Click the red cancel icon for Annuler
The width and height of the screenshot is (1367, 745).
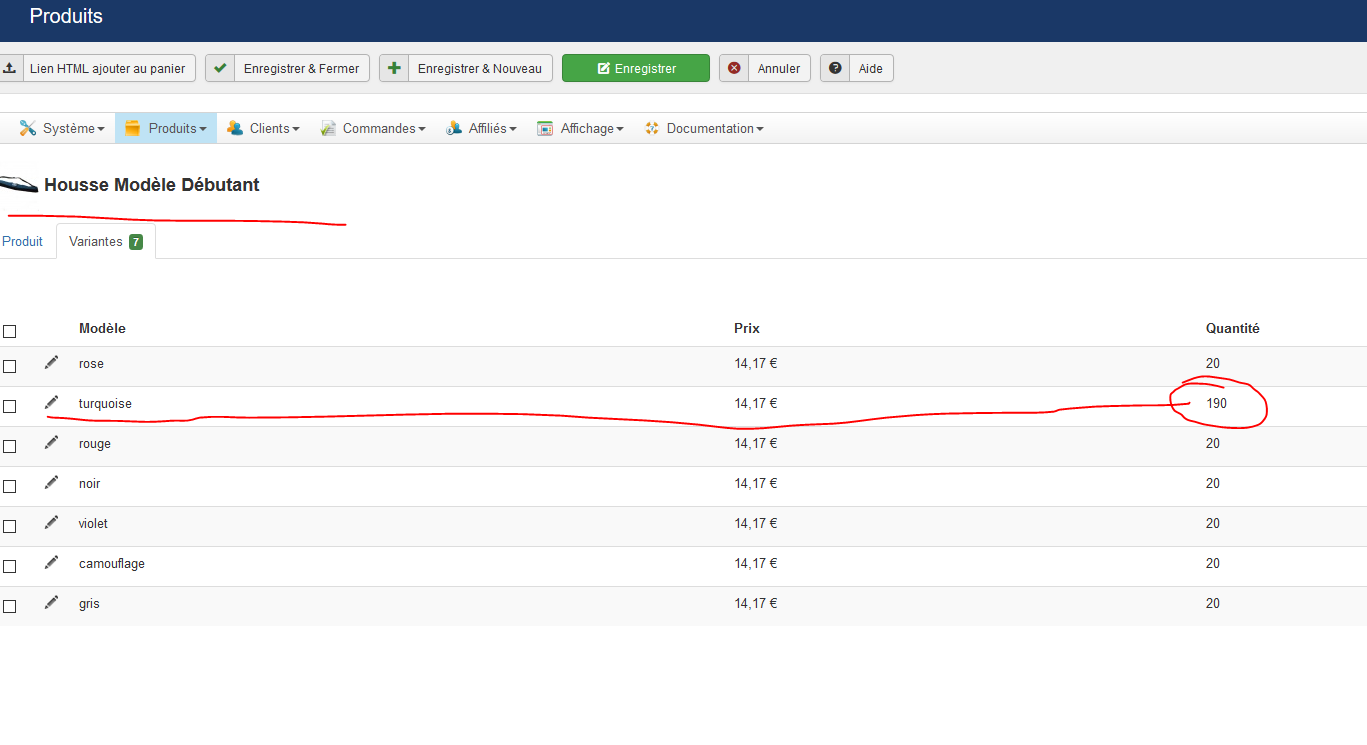pos(734,68)
